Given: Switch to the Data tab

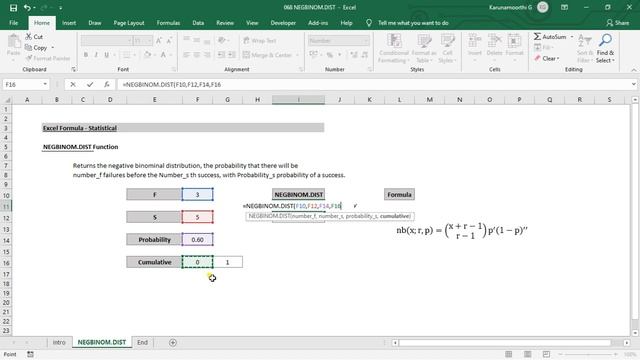Looking at the screenshot, I should click(x=198, y=23).
